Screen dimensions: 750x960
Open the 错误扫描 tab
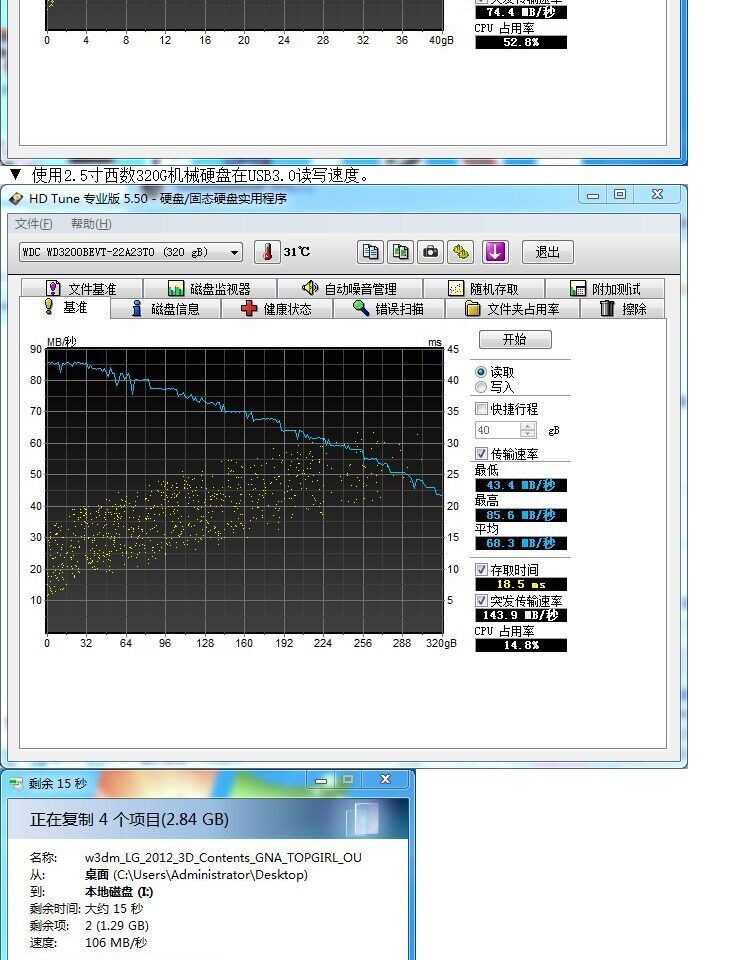pos(388,309)
